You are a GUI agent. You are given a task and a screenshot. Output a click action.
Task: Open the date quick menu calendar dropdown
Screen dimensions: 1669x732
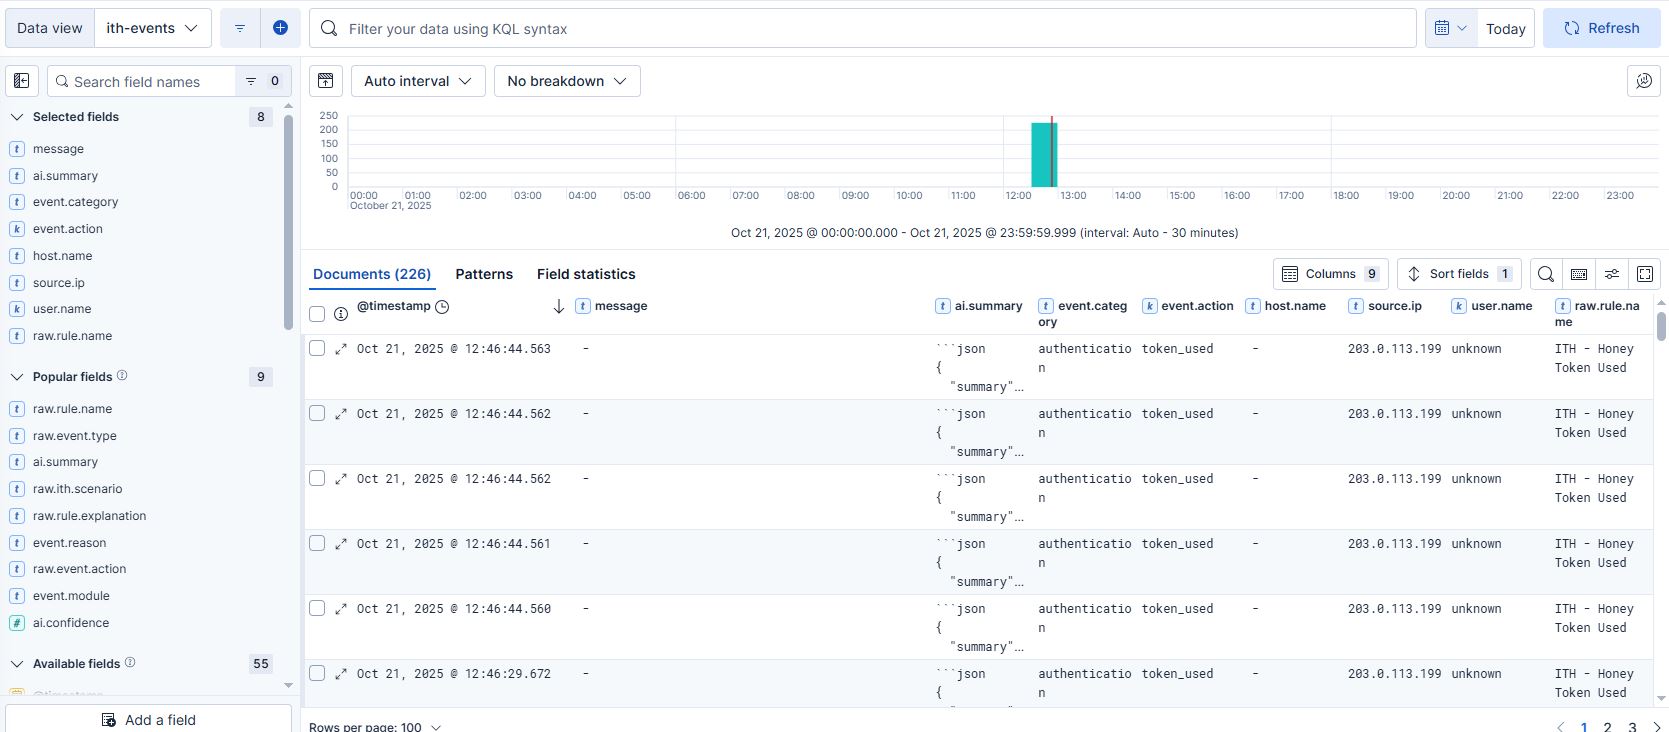[x=1450, y=28]
